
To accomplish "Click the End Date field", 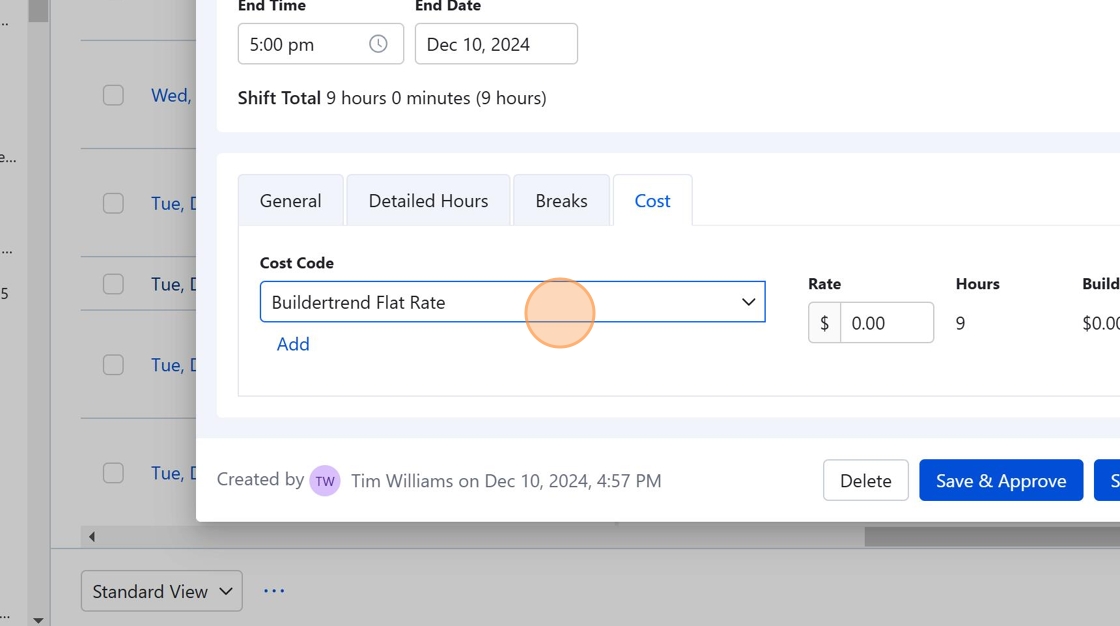I will tap(496, 44).
